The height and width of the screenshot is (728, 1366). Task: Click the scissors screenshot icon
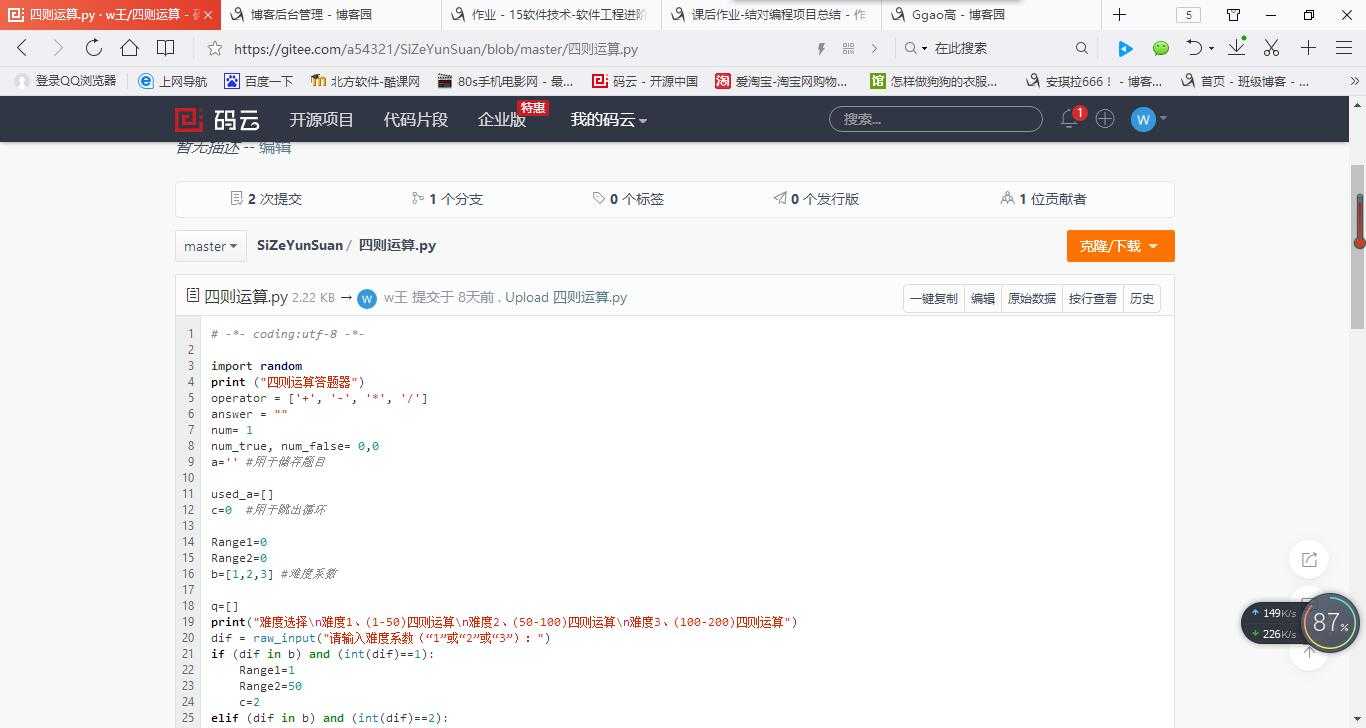click(1271, 48)
